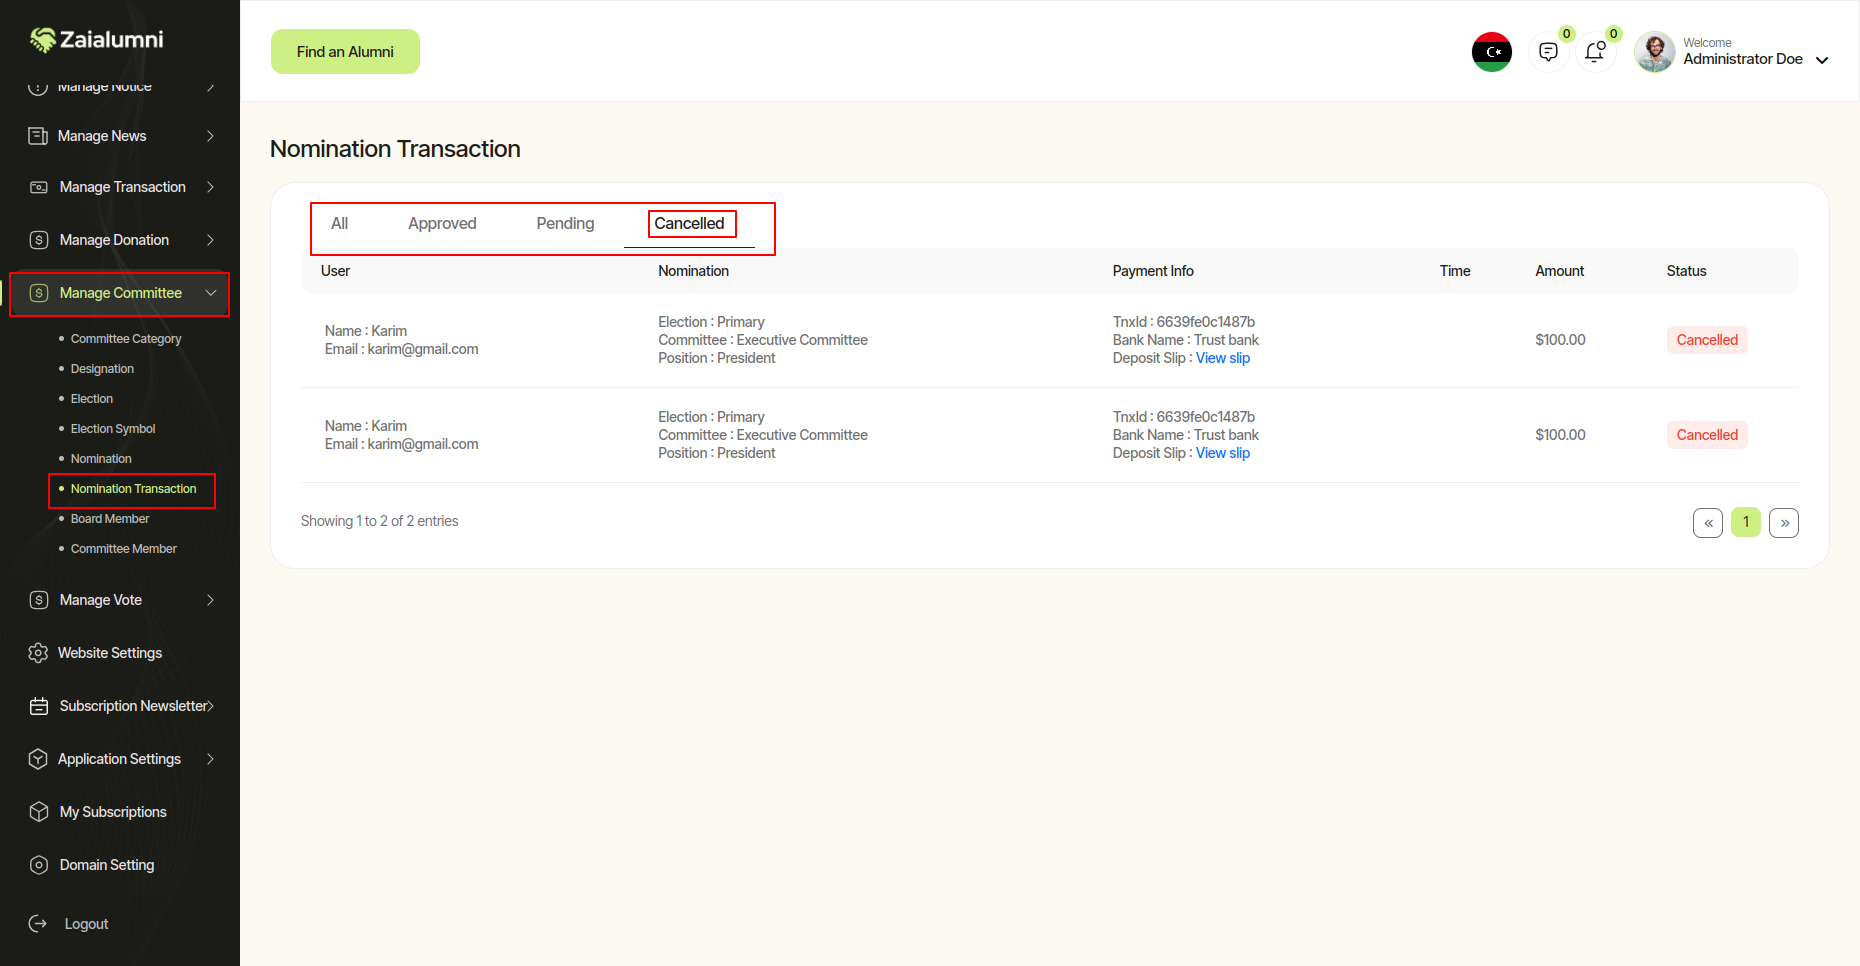
Task: Click the Manage Vote icon
Action: (39, 600)
